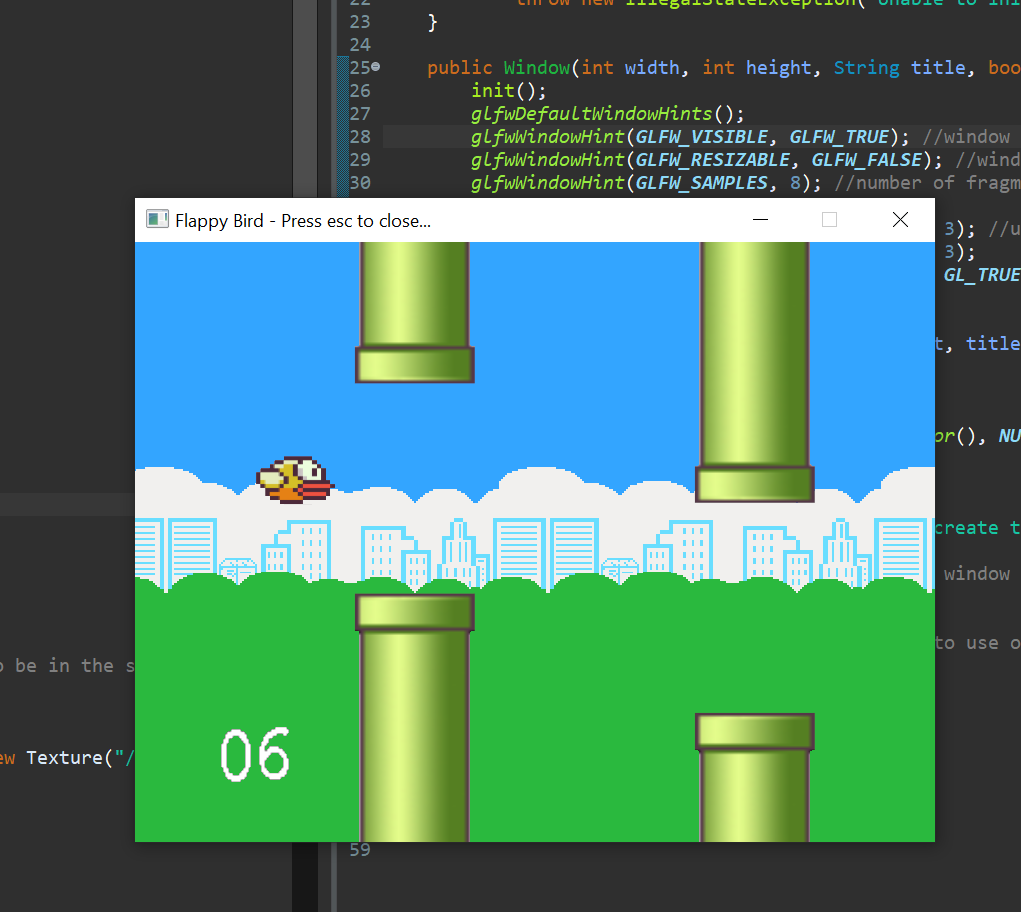Maximize the Flappy Bird game window
The image size is (1021, 912).
coord(829,219)
